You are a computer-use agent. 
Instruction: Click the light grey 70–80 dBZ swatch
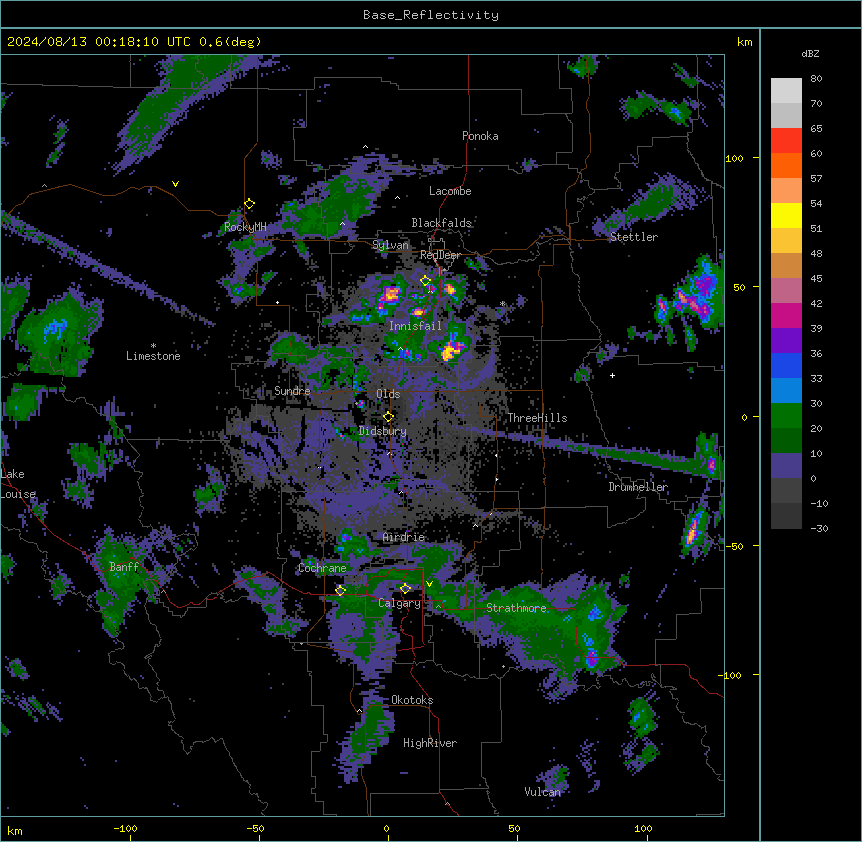786,91
